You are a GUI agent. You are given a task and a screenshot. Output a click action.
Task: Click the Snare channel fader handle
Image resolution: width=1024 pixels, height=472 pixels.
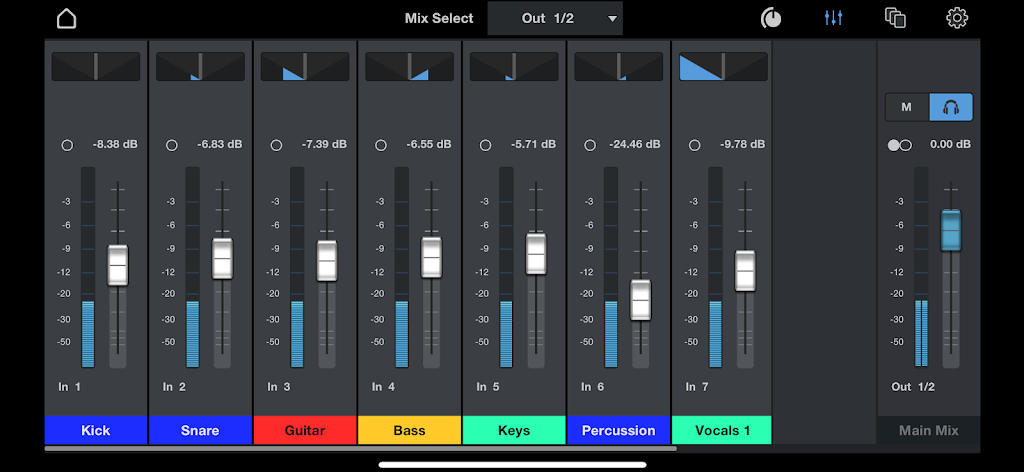click(222, 259)
